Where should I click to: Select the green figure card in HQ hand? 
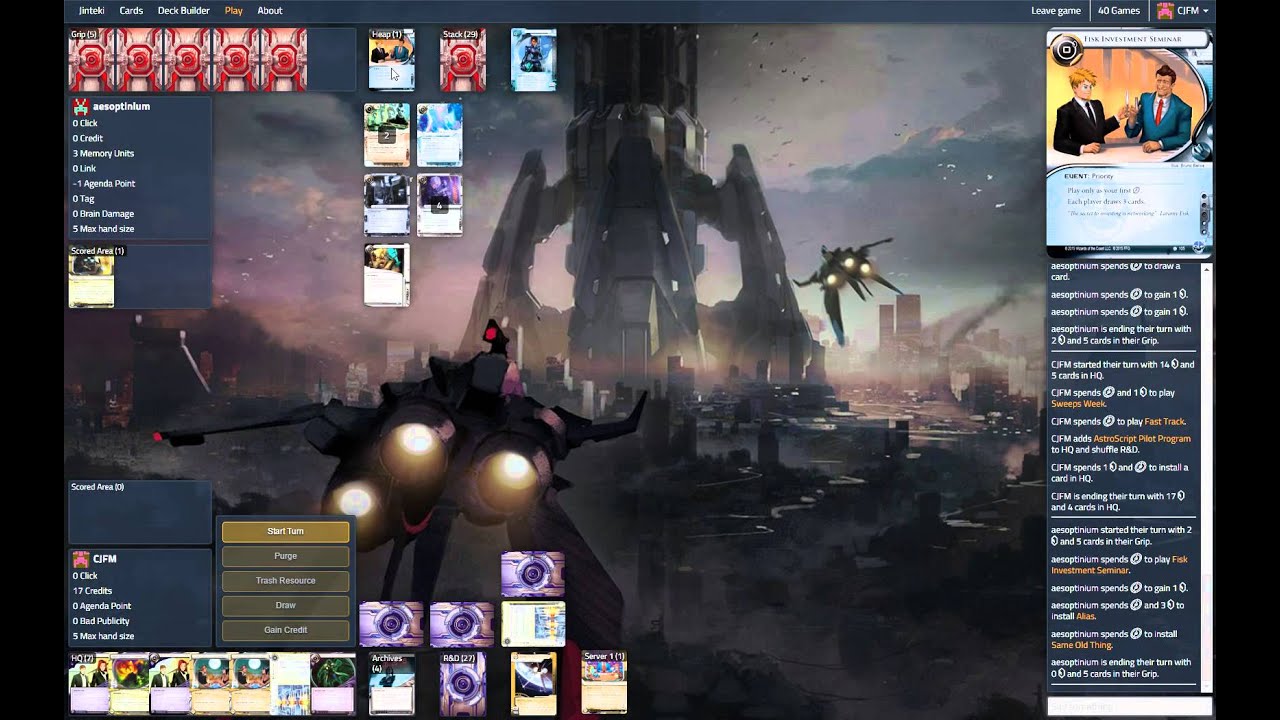(333, 684)
